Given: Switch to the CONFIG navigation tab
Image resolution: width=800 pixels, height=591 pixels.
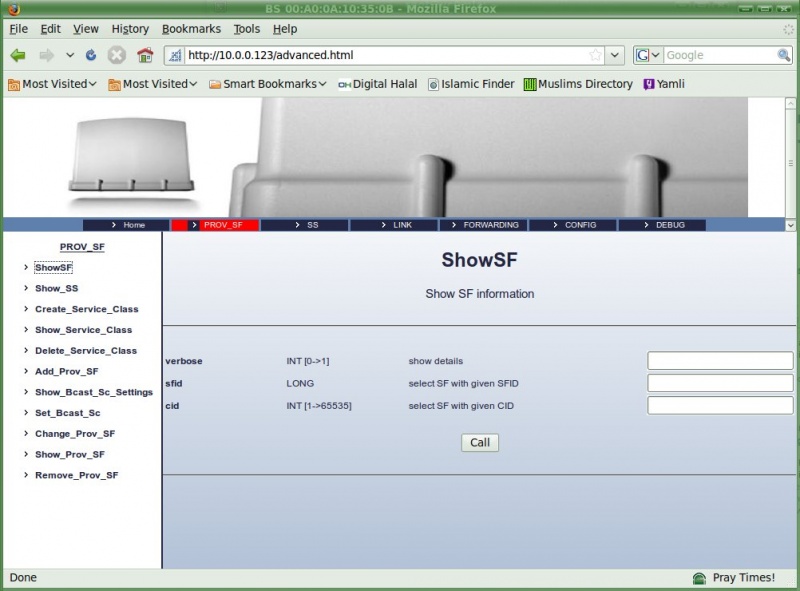Looking at the screenshot, I should pos(572,225).
